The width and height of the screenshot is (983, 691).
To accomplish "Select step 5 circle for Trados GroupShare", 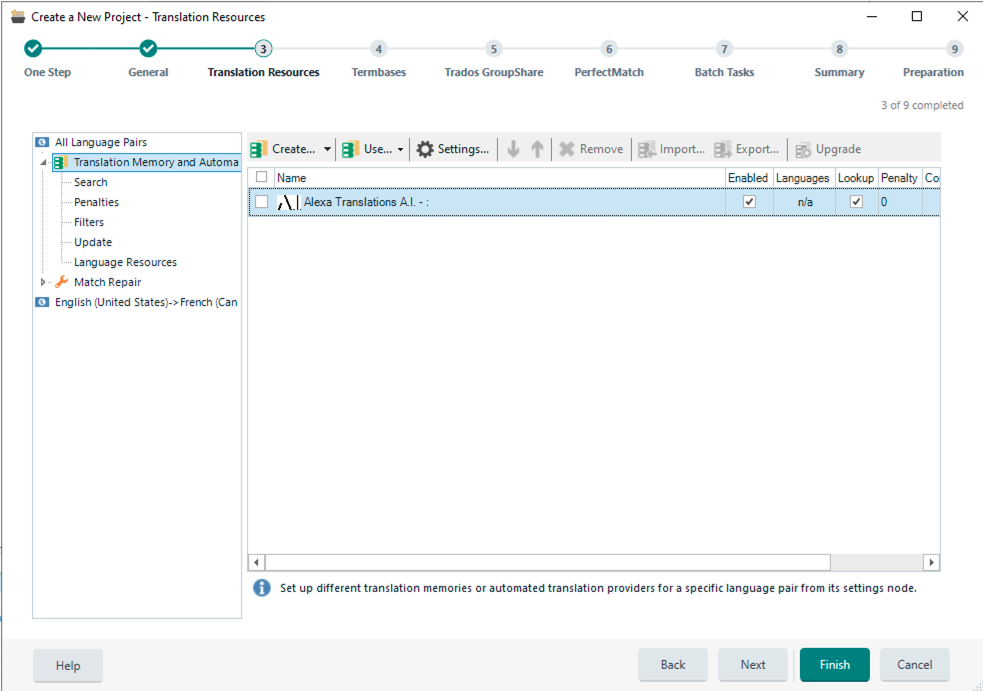I will click(493, 49).
